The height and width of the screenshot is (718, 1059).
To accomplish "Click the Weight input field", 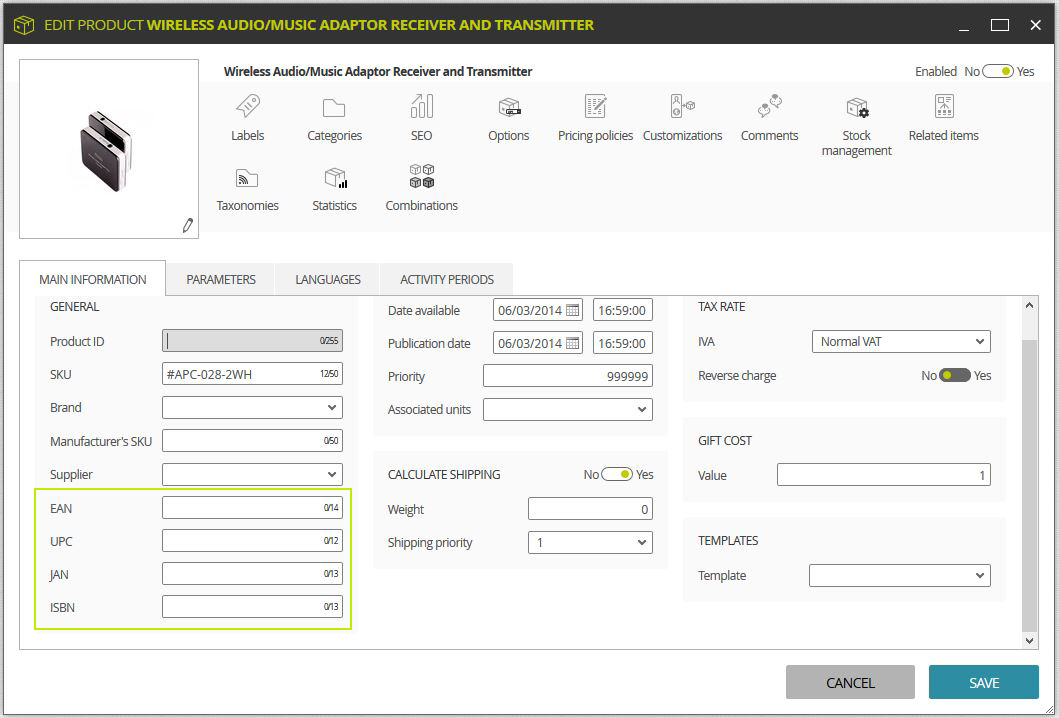I will (x=590, y=509).
